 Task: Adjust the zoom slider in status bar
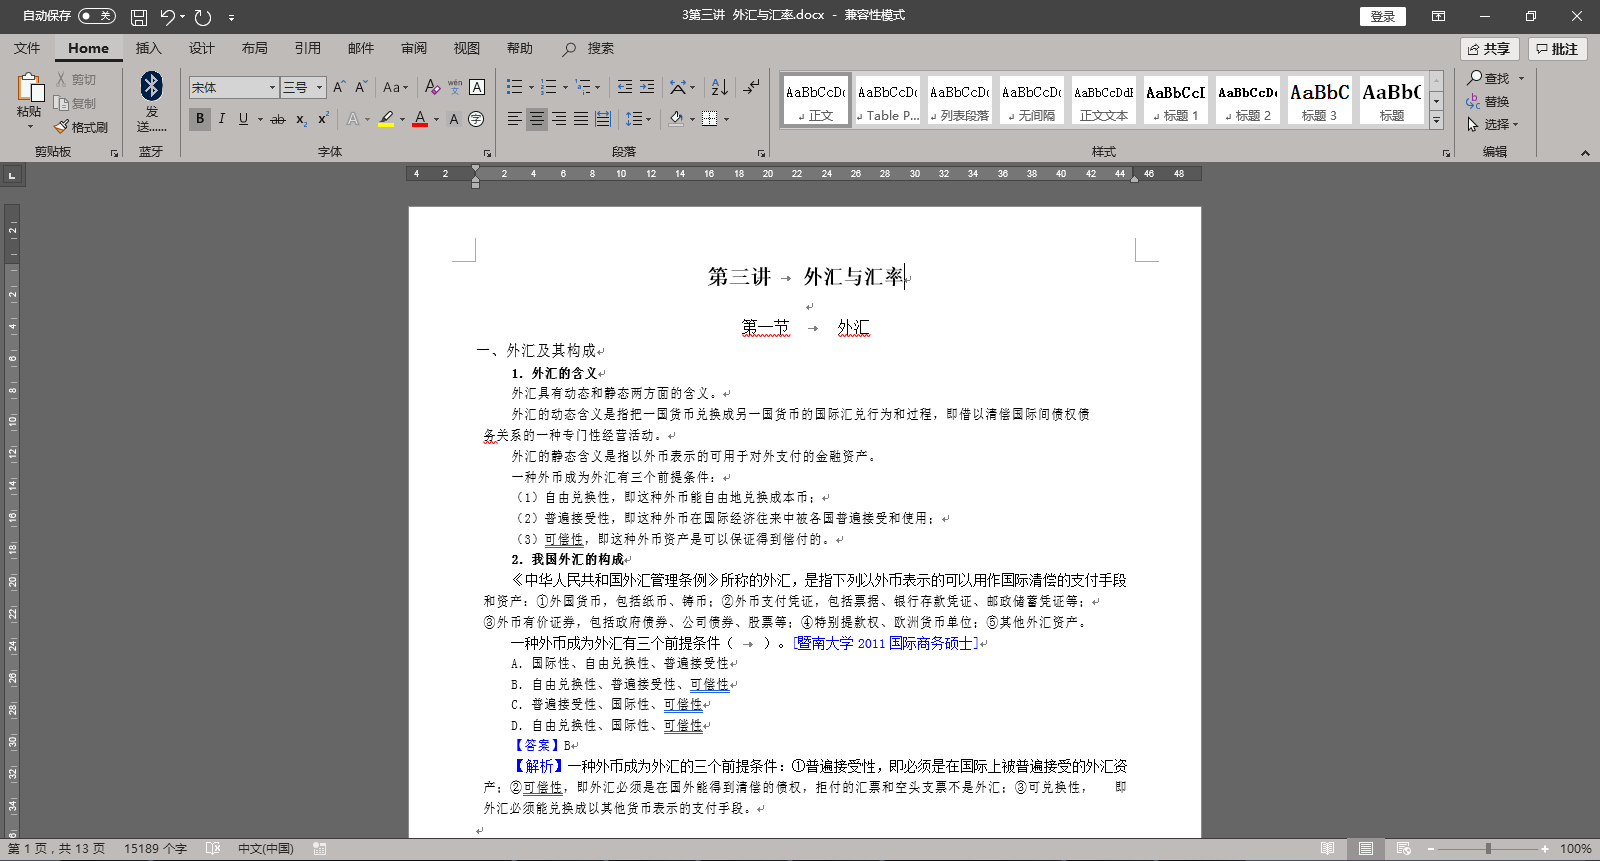pos(1488,848)
